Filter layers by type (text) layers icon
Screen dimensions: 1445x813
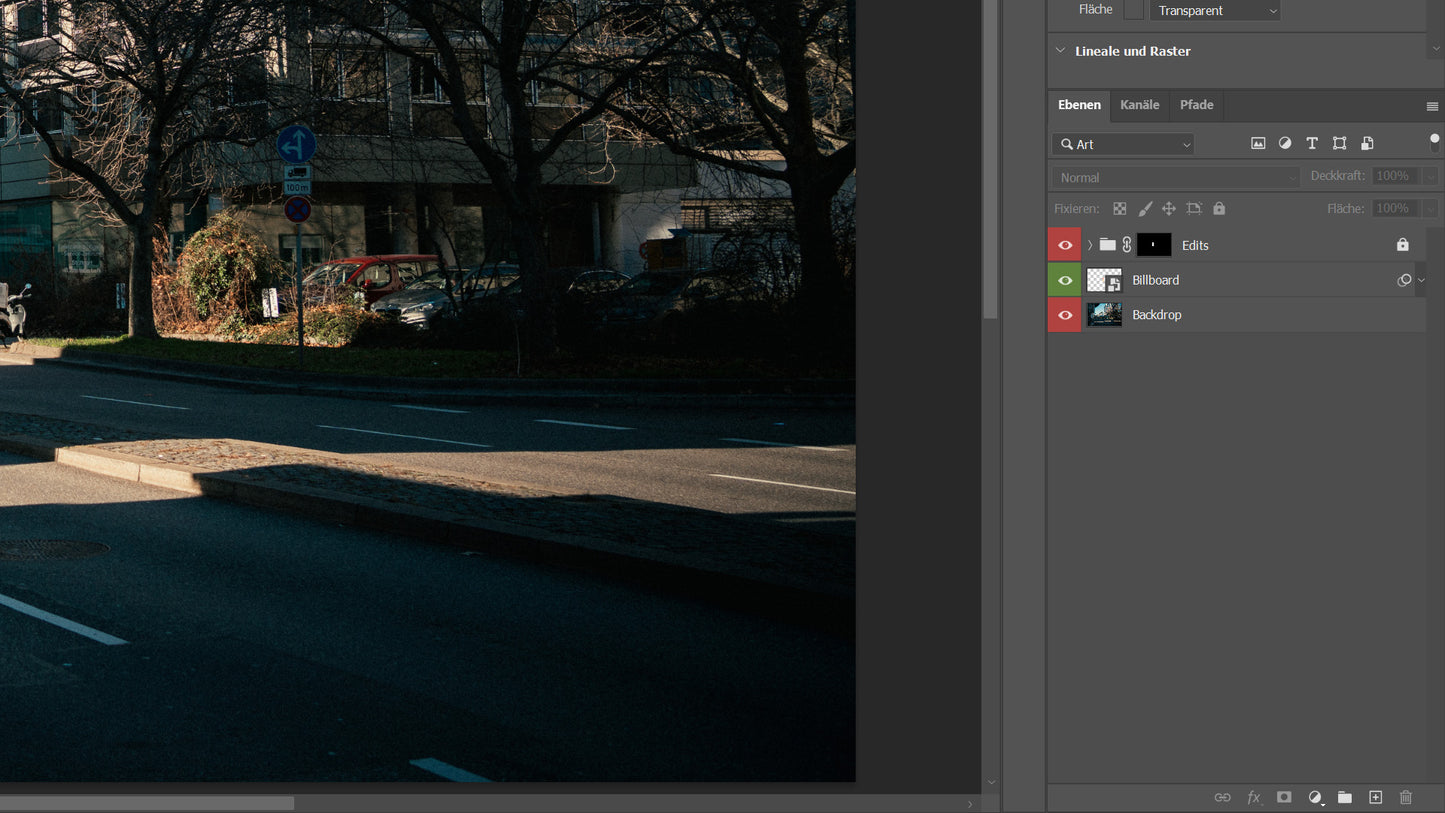1312,144
